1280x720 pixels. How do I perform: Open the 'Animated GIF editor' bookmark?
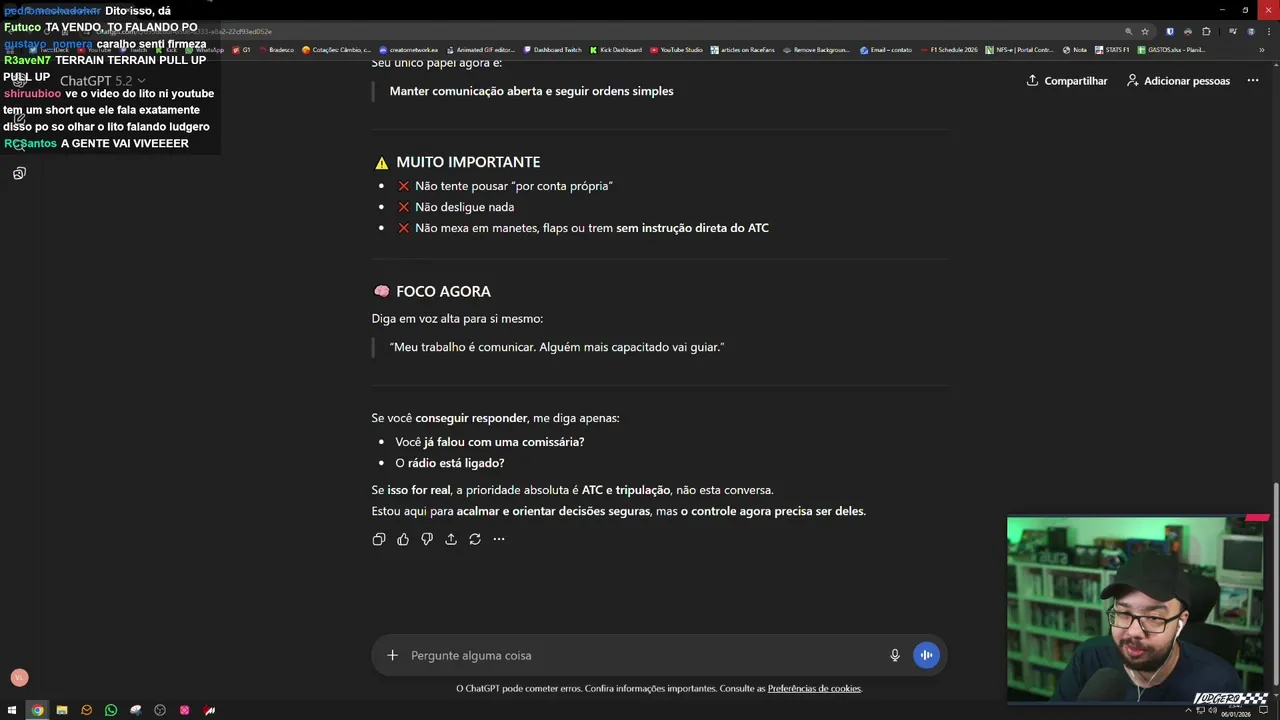click(x=481, y=49)
